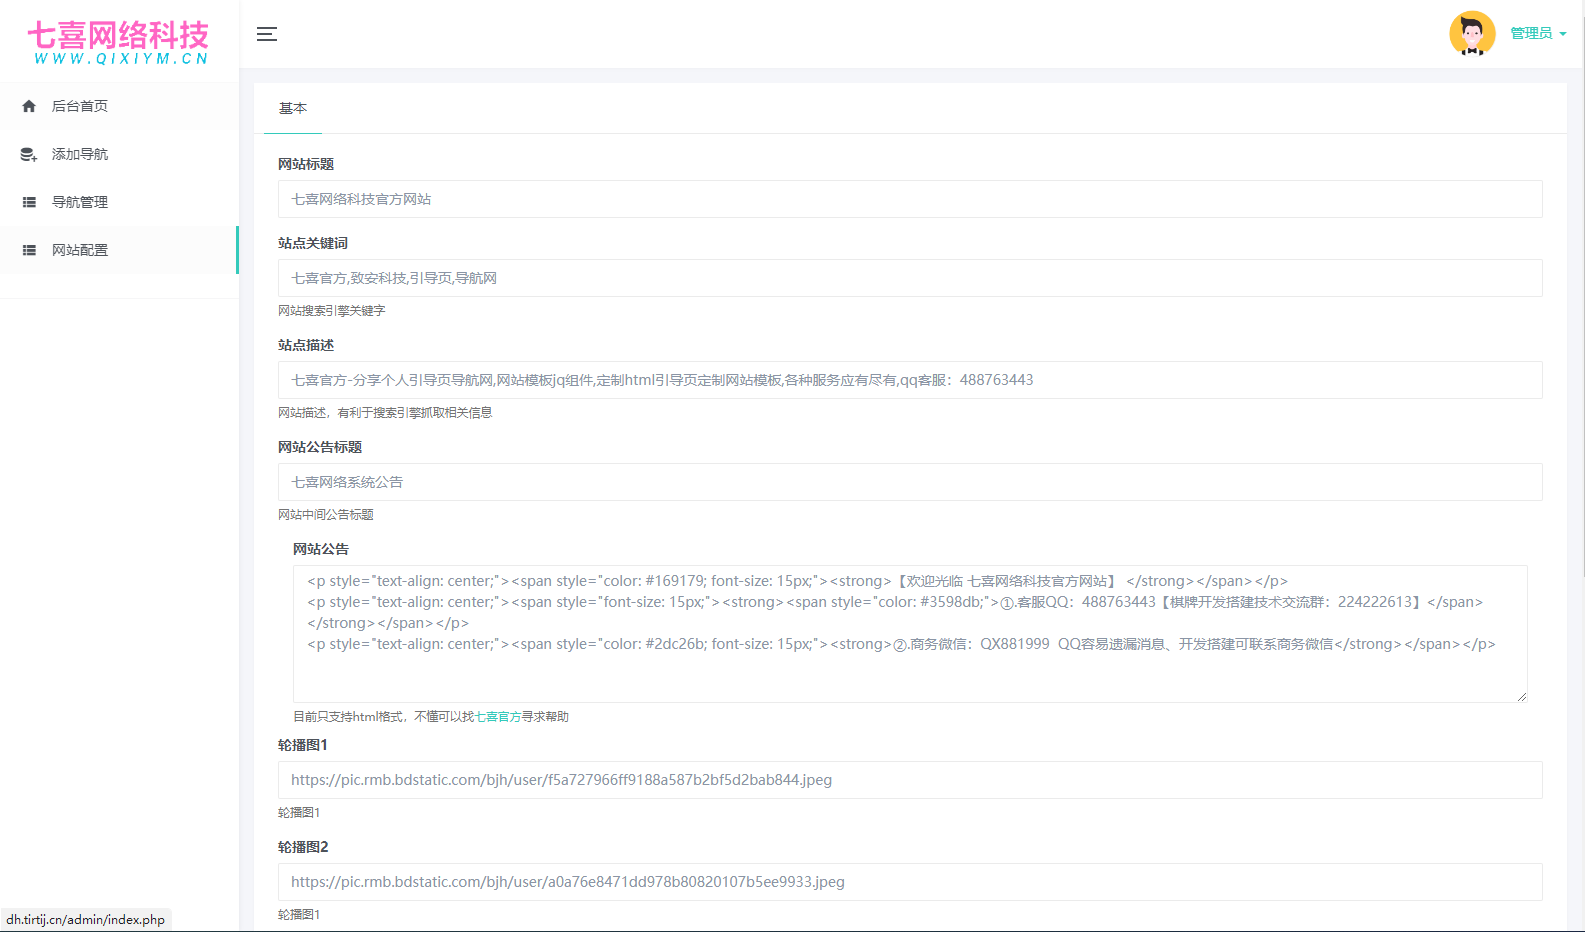Click the list icon beside 导航管理

(x=29, y=202)
